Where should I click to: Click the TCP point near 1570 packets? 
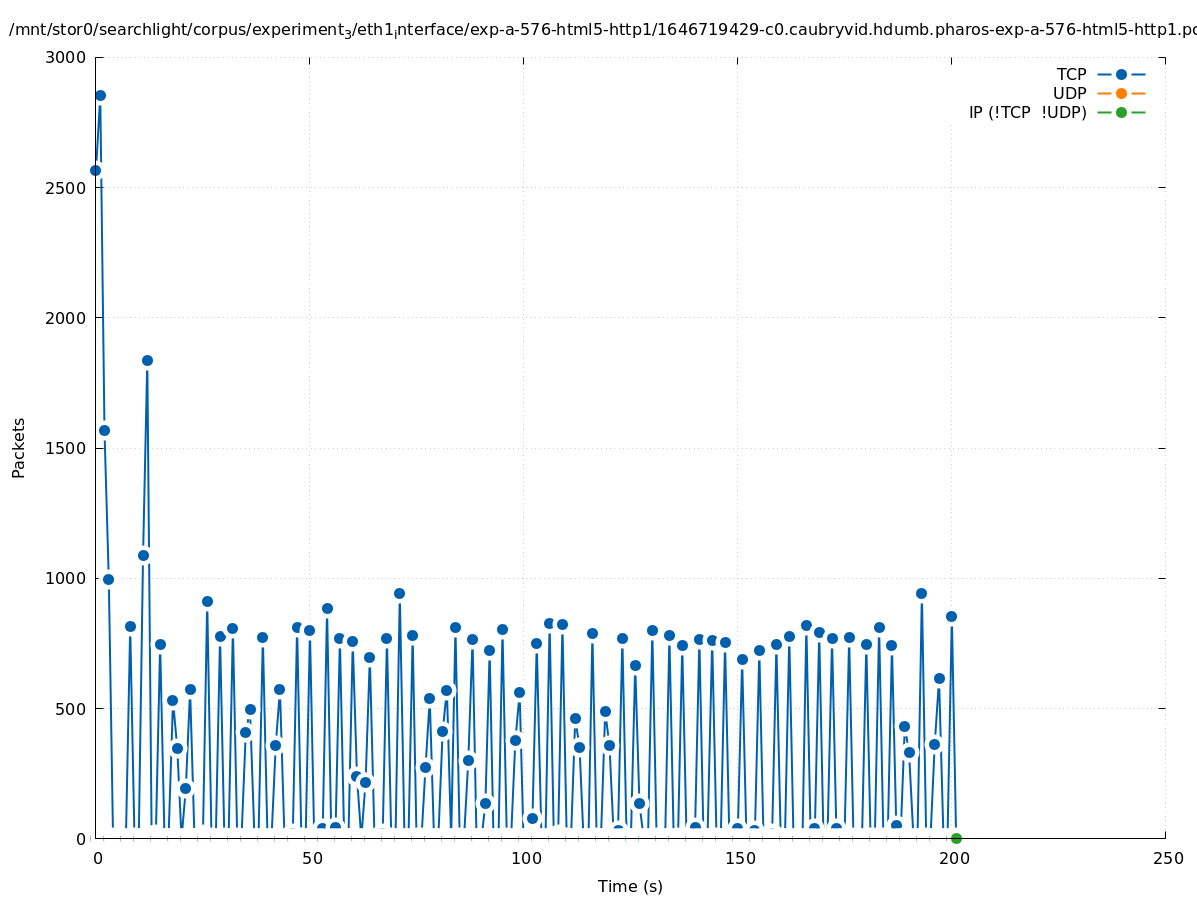pyautogui.click(x=104, y=430)
